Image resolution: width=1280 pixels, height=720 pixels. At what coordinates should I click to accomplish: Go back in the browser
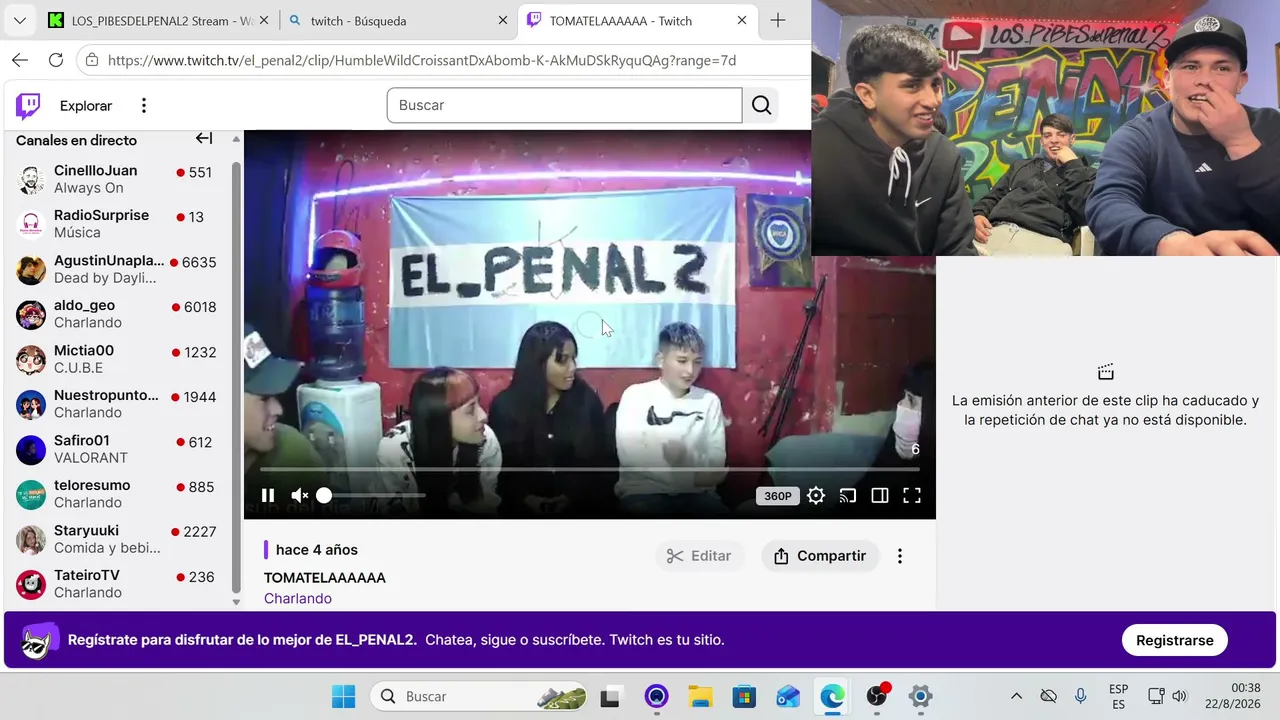[20, 60]
